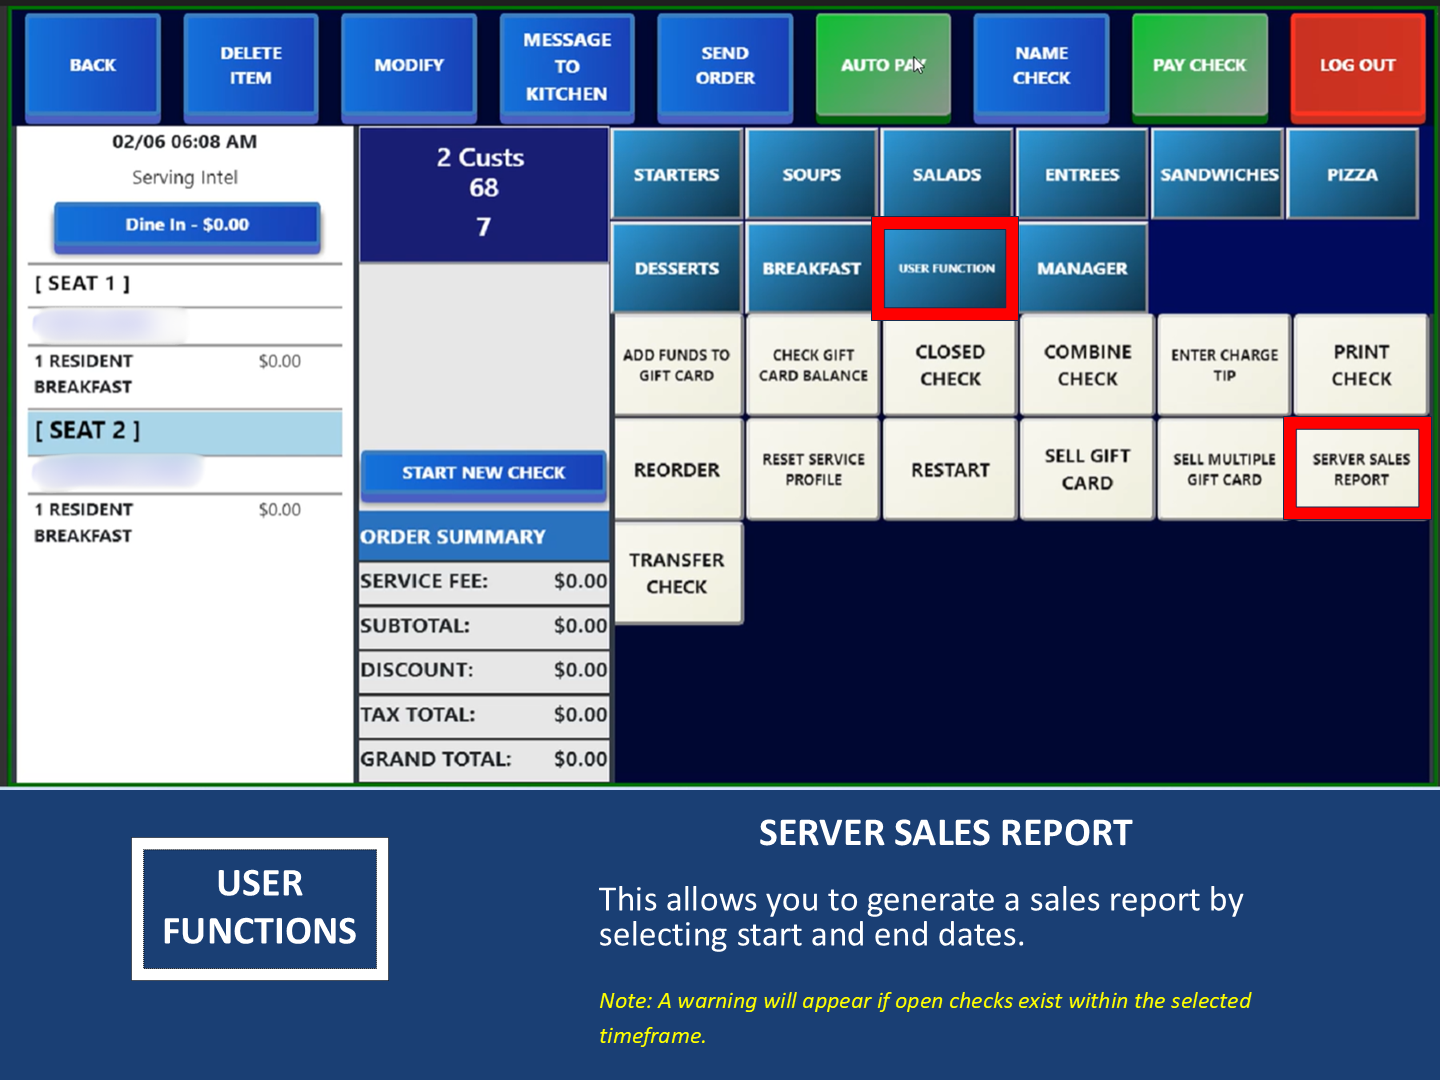This screenshot has width=1440, height=1080.
Task: Open the Manager category
Action: pos(1082,269)
